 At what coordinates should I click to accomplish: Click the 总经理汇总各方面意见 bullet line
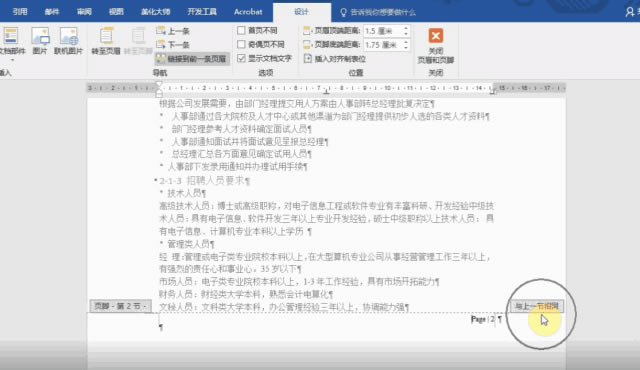241,154
